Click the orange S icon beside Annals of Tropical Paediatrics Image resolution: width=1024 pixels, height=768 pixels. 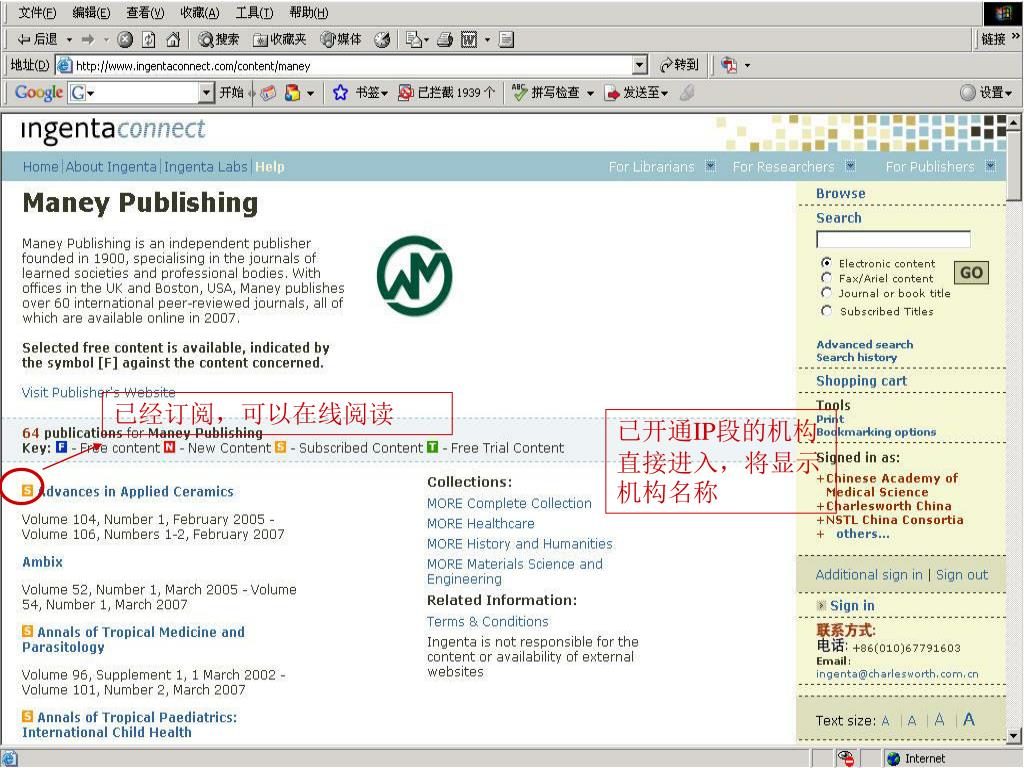click(x=27, y=716)
